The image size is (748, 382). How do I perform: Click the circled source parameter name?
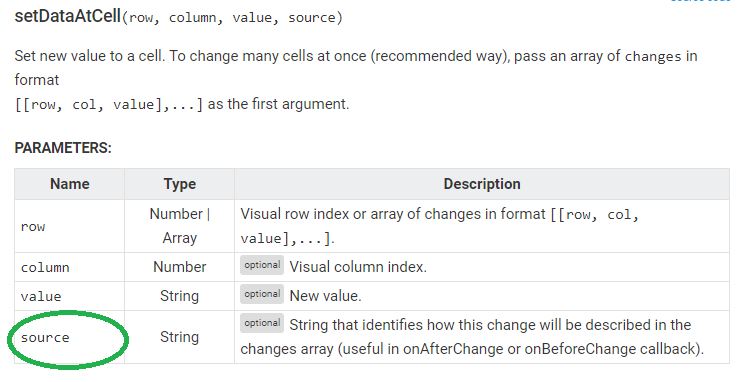[x=45, y=338]
